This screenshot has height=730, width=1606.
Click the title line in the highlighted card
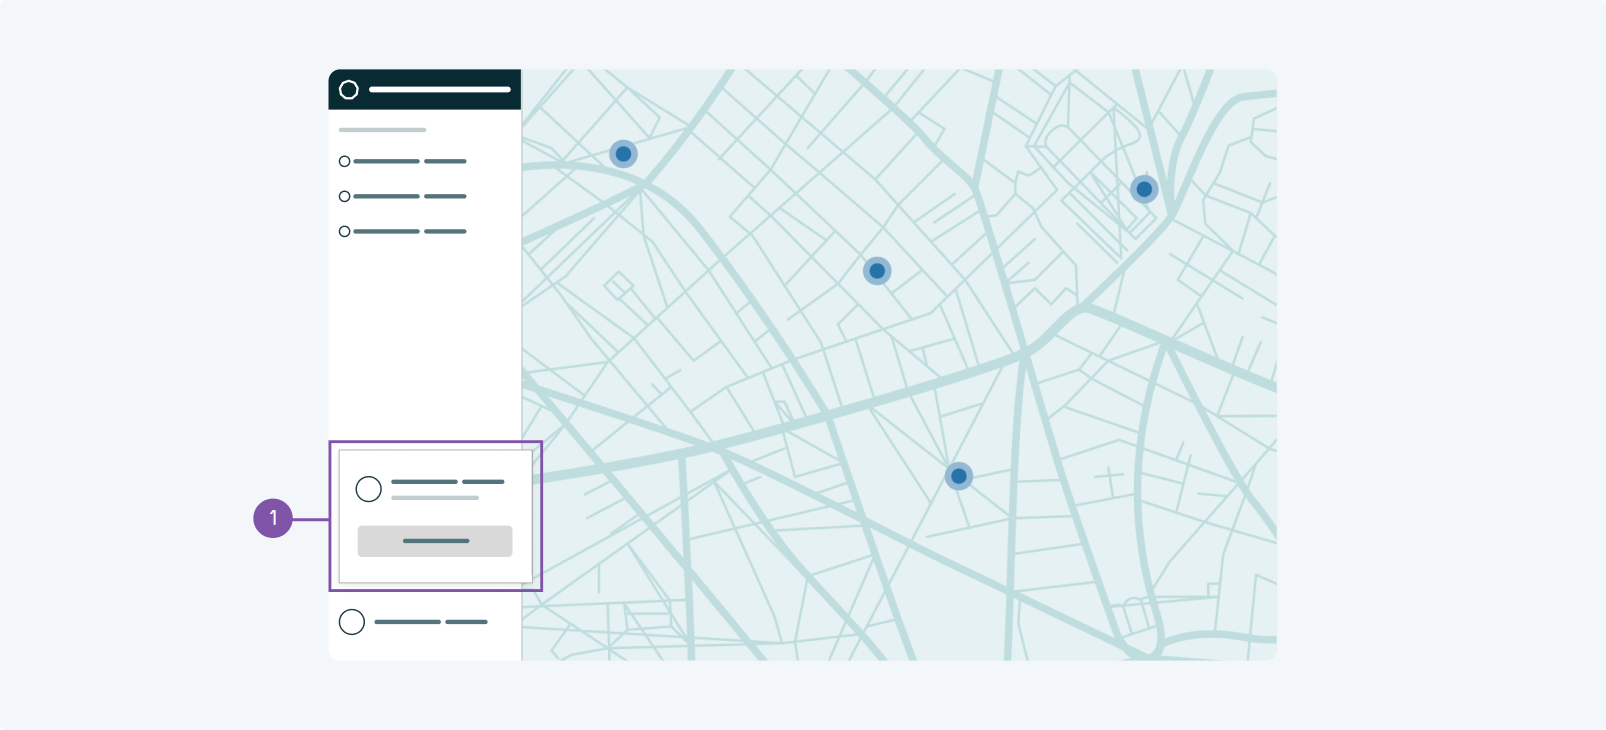447,482
